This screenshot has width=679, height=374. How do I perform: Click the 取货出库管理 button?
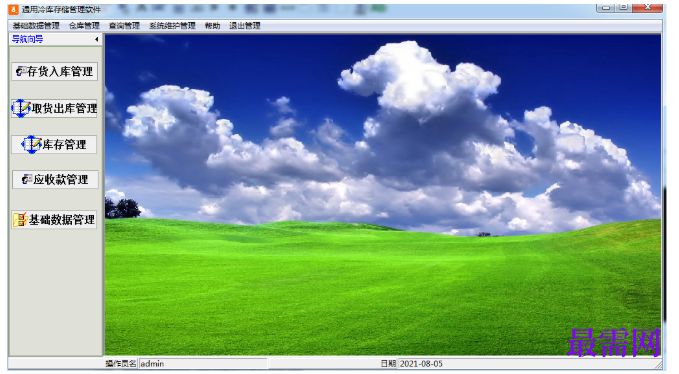tap(55, 108)
